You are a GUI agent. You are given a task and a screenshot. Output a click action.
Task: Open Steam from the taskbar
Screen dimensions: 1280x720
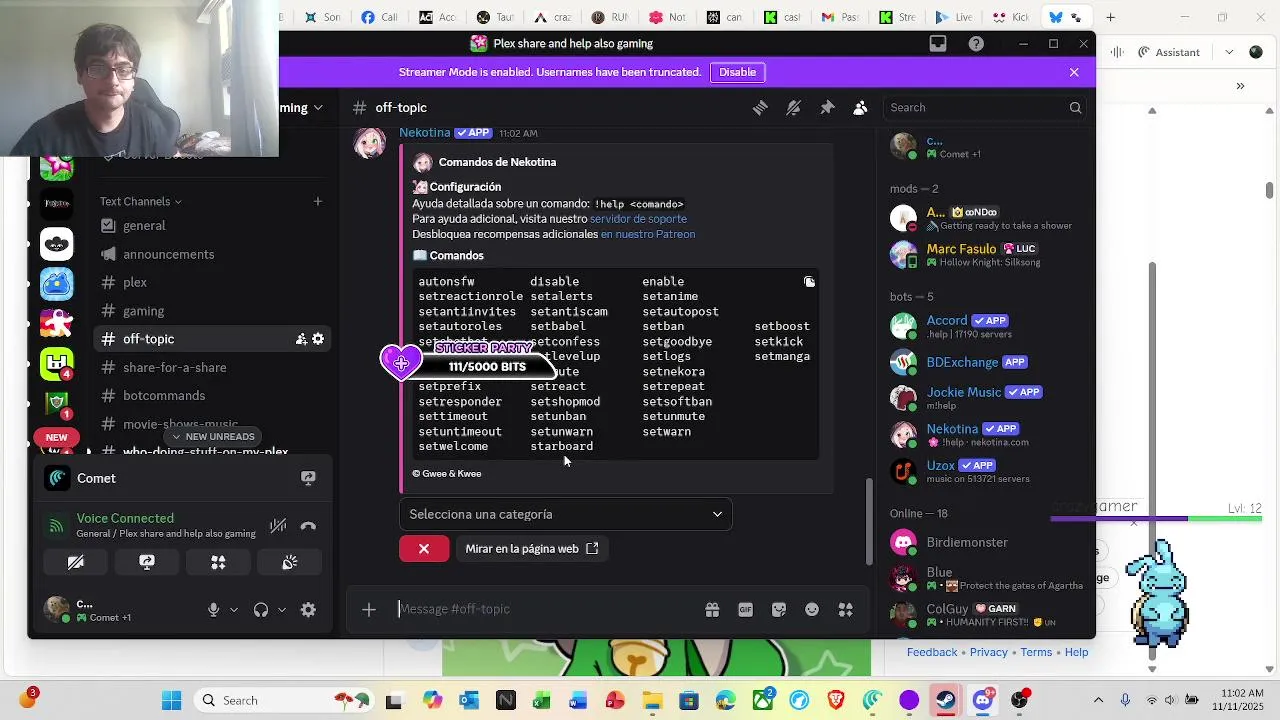945,700
